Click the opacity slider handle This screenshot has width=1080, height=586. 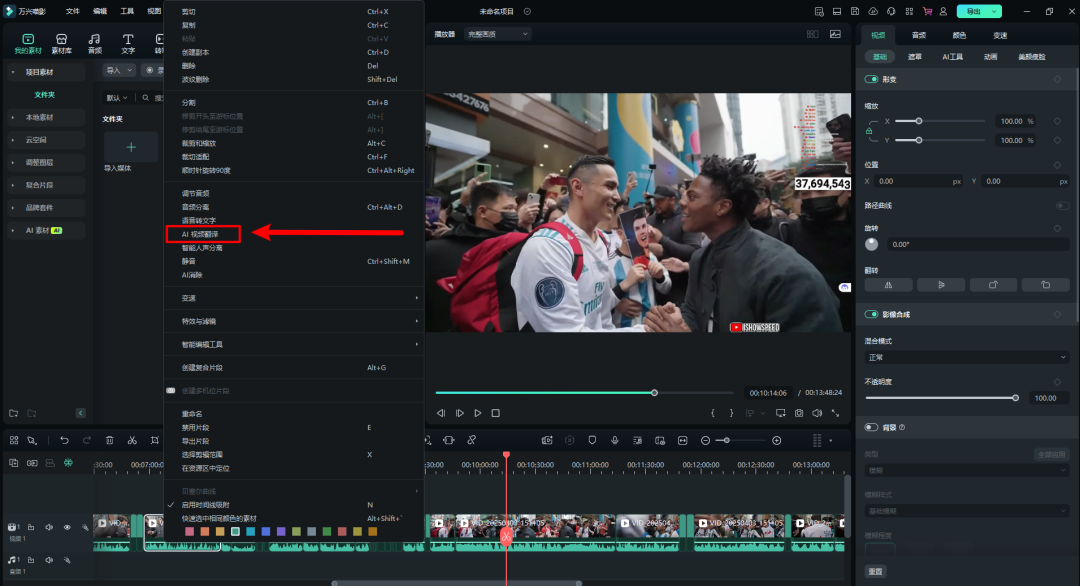pyautogui.click(x=1015, y=398)
